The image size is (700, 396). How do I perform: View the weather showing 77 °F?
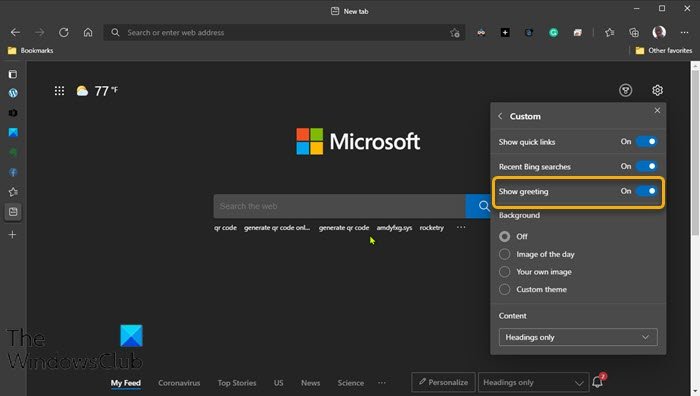[97, 91]
